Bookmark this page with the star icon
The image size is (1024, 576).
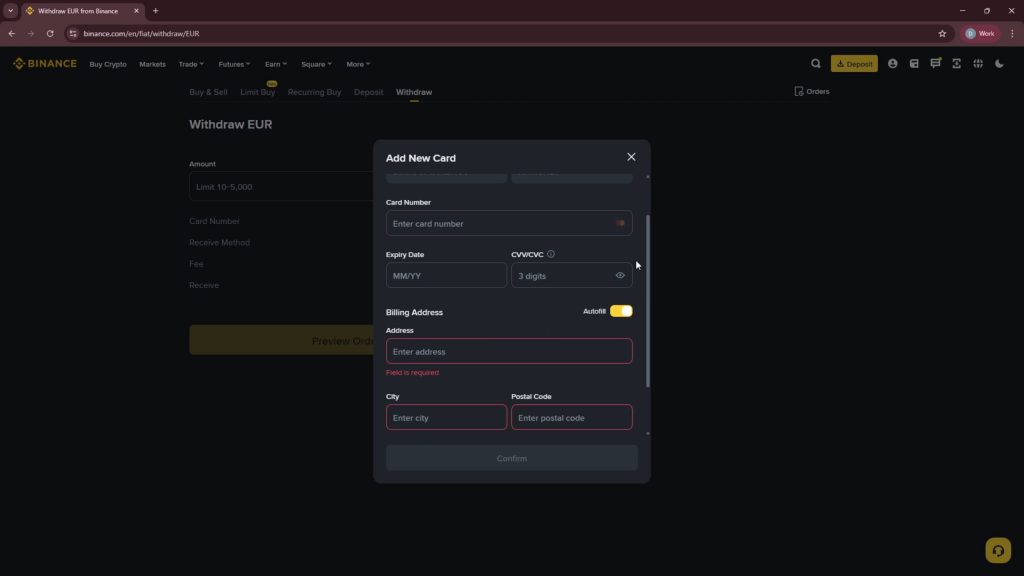942,33
